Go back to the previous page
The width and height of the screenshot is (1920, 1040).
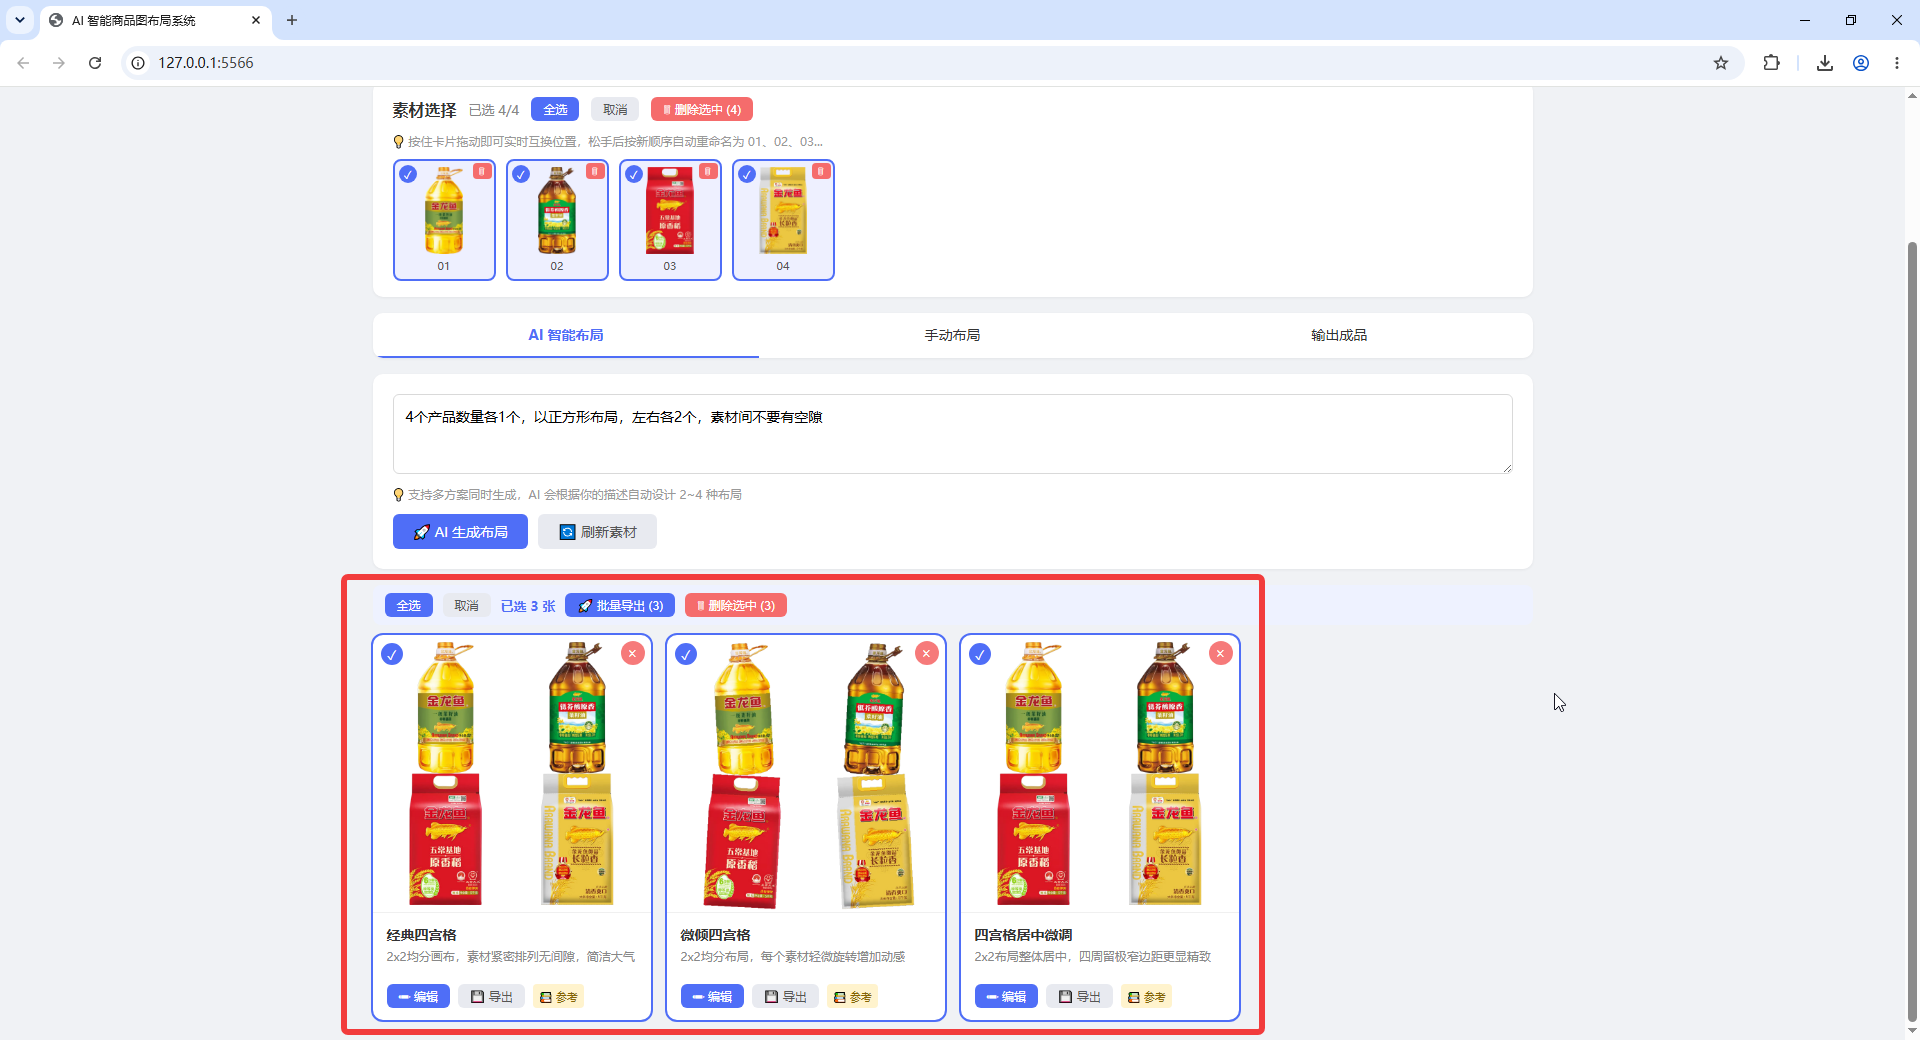(23, 62)
